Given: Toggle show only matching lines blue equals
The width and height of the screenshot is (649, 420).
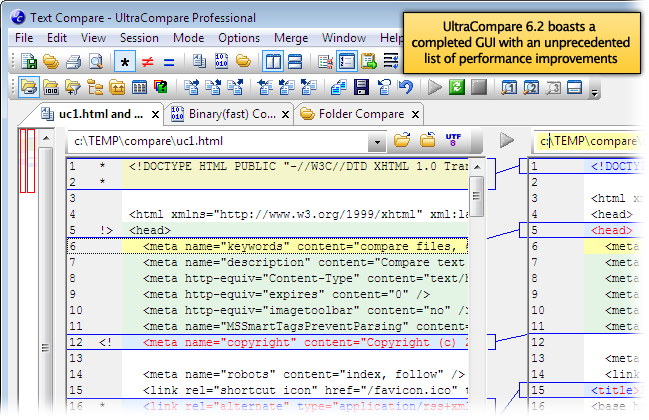Looking at the screenshot, I should pos(169,62).
